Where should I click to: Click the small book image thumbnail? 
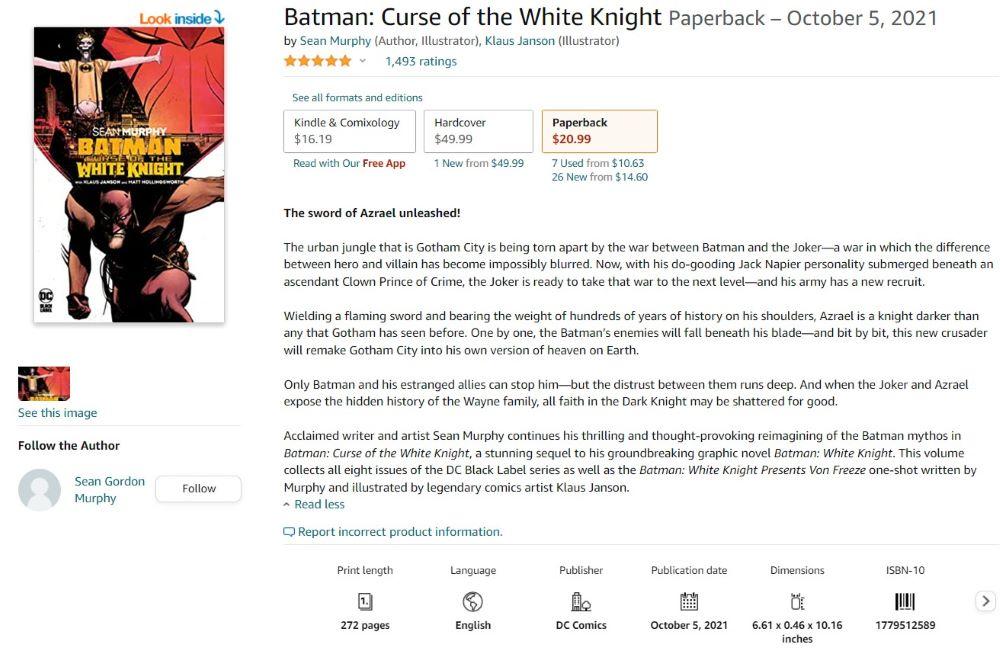point(44,384)
